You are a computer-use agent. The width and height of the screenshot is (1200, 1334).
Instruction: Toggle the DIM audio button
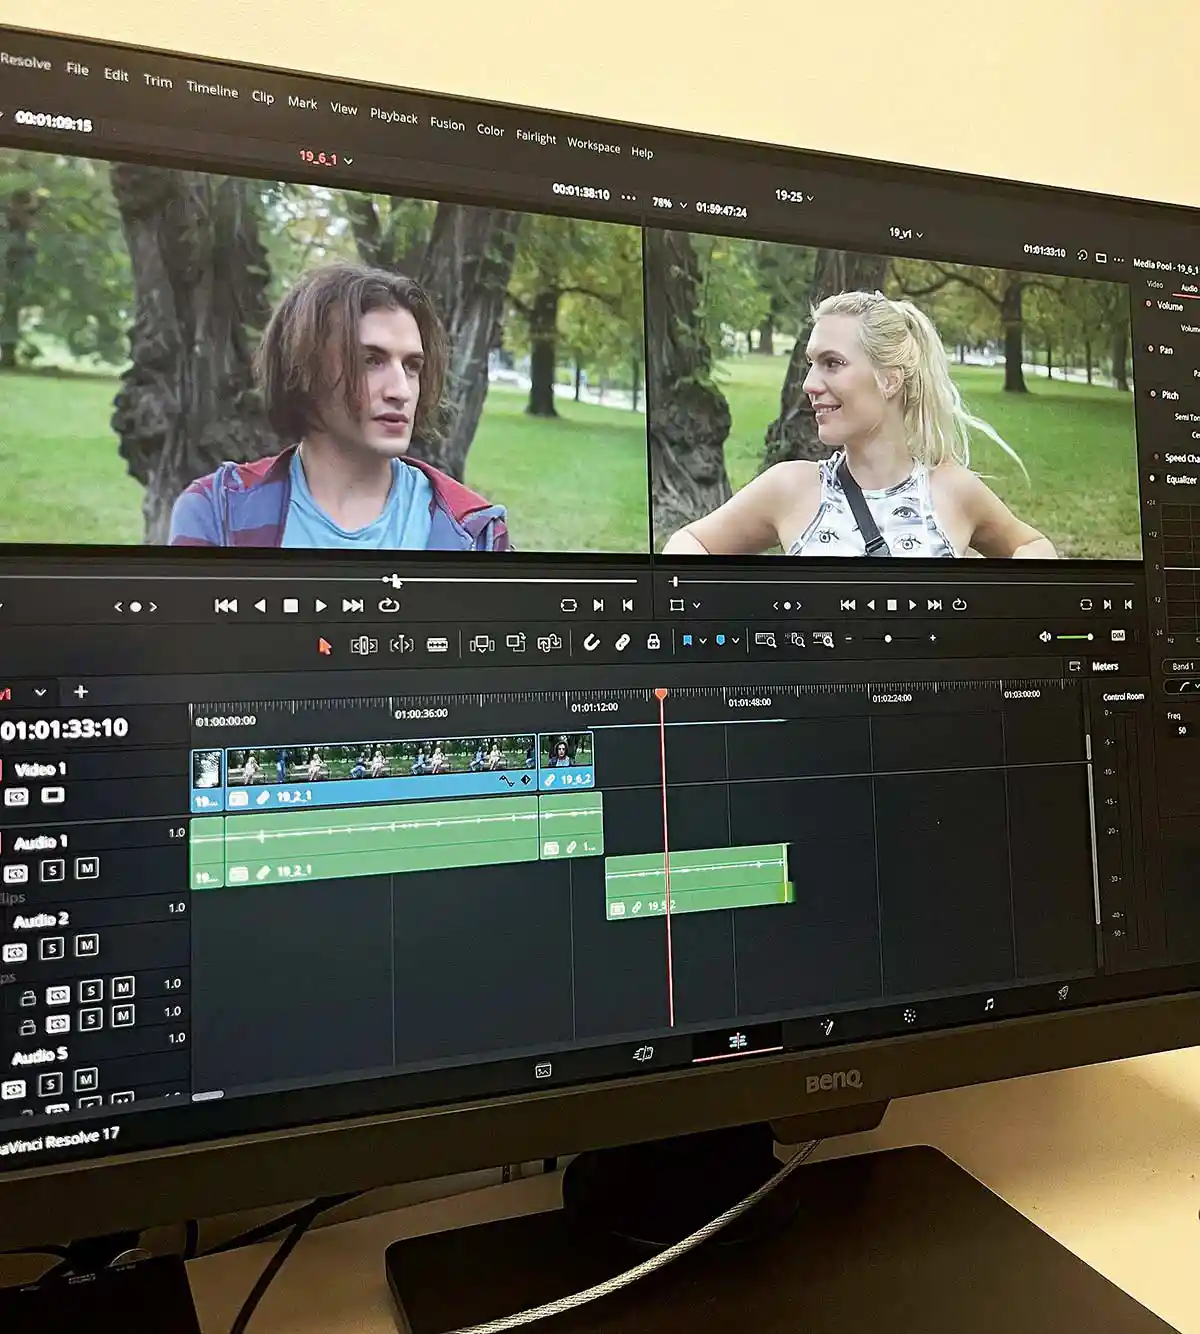point(1118,635)
